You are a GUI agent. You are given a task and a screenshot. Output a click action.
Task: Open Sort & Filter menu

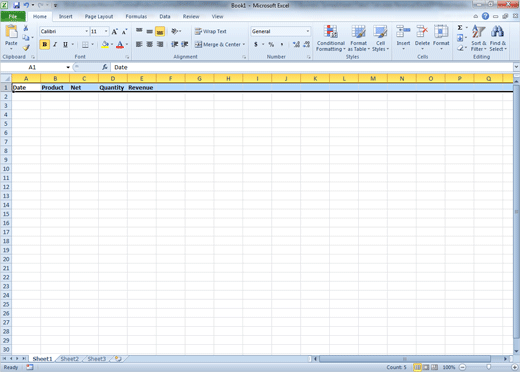coord(479,38)
